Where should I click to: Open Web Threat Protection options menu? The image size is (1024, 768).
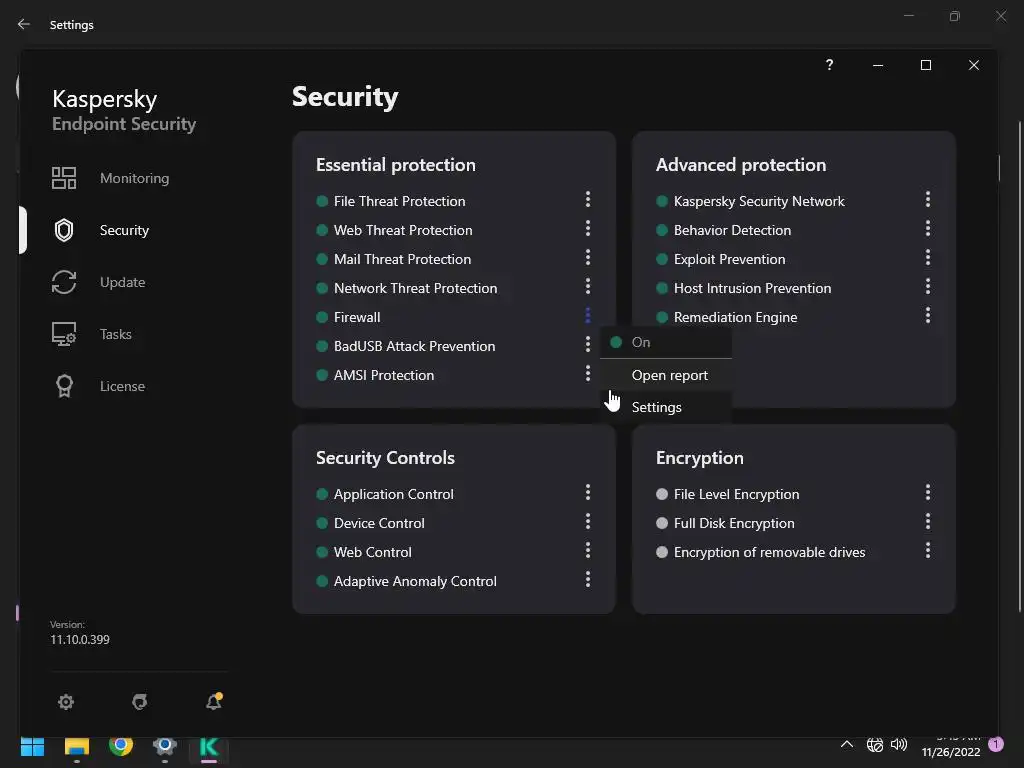pos(588,228)
